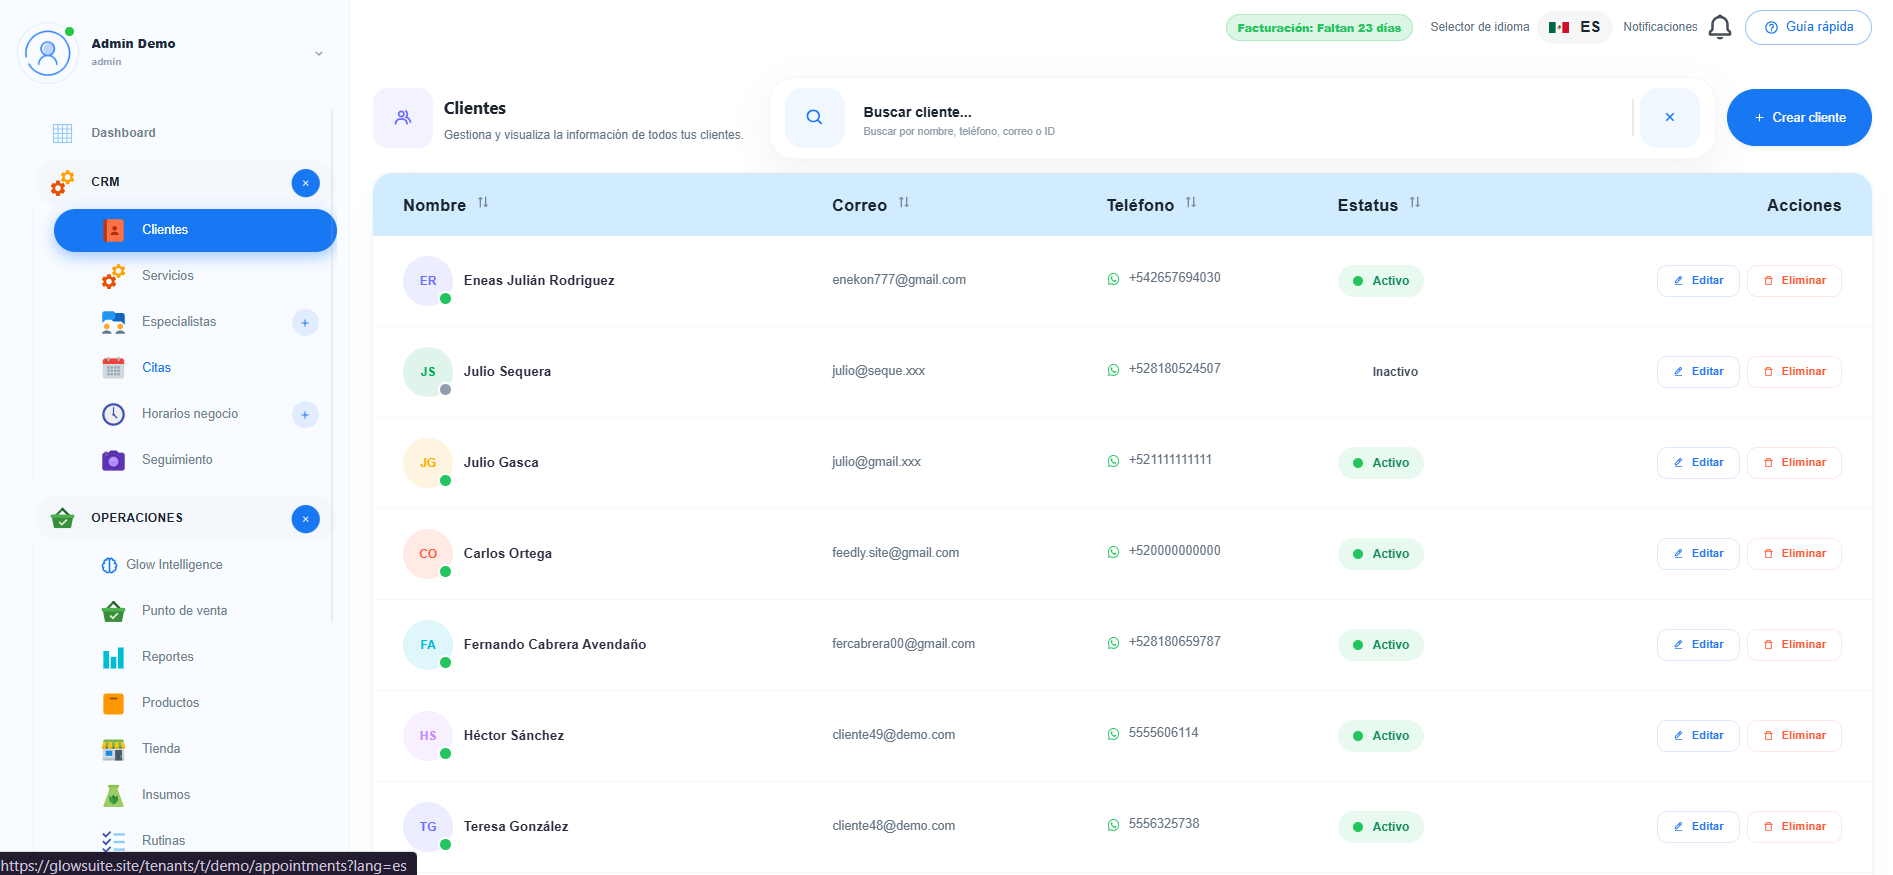Viewport: 1893px width, 875px height.
Task: Edit Eneas Julián Rodriguez
Action: click(1698, 281)
